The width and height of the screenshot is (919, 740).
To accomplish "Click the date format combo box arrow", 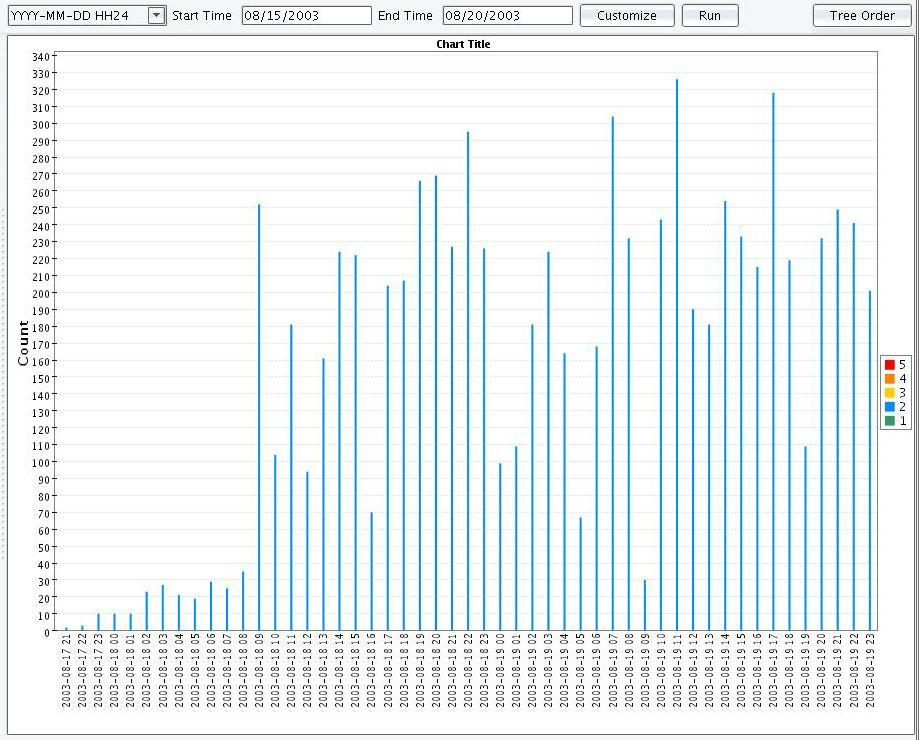I will (x=156, y=15).
